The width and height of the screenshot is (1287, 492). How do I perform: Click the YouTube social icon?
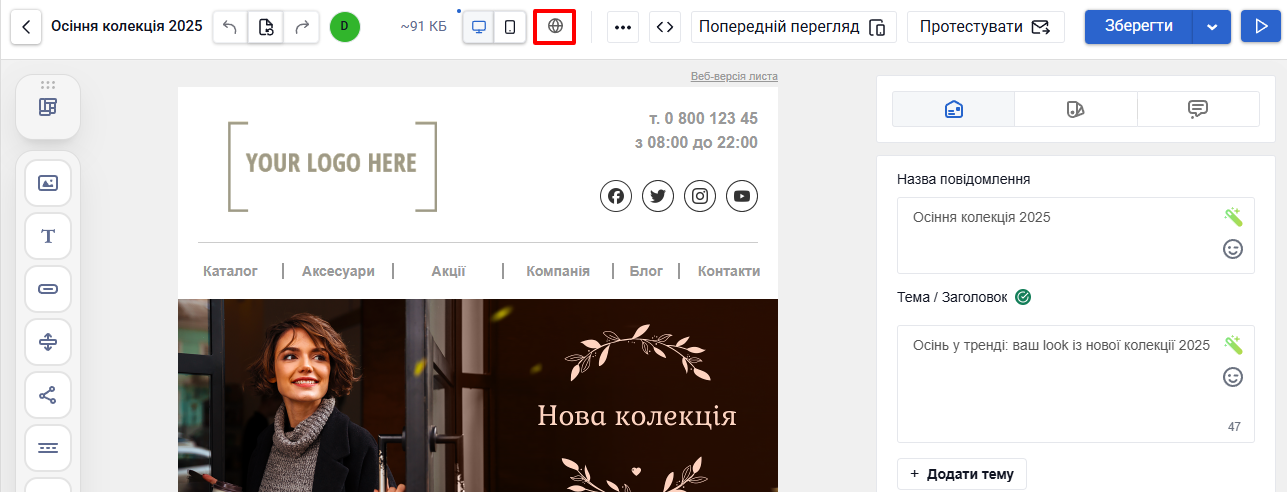(742, 197)
